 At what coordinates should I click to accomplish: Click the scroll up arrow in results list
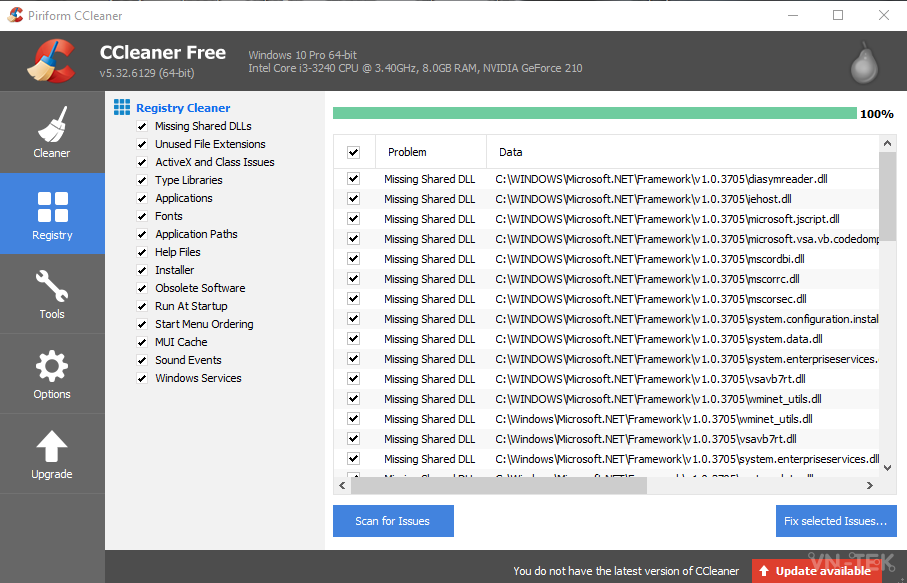887,143
